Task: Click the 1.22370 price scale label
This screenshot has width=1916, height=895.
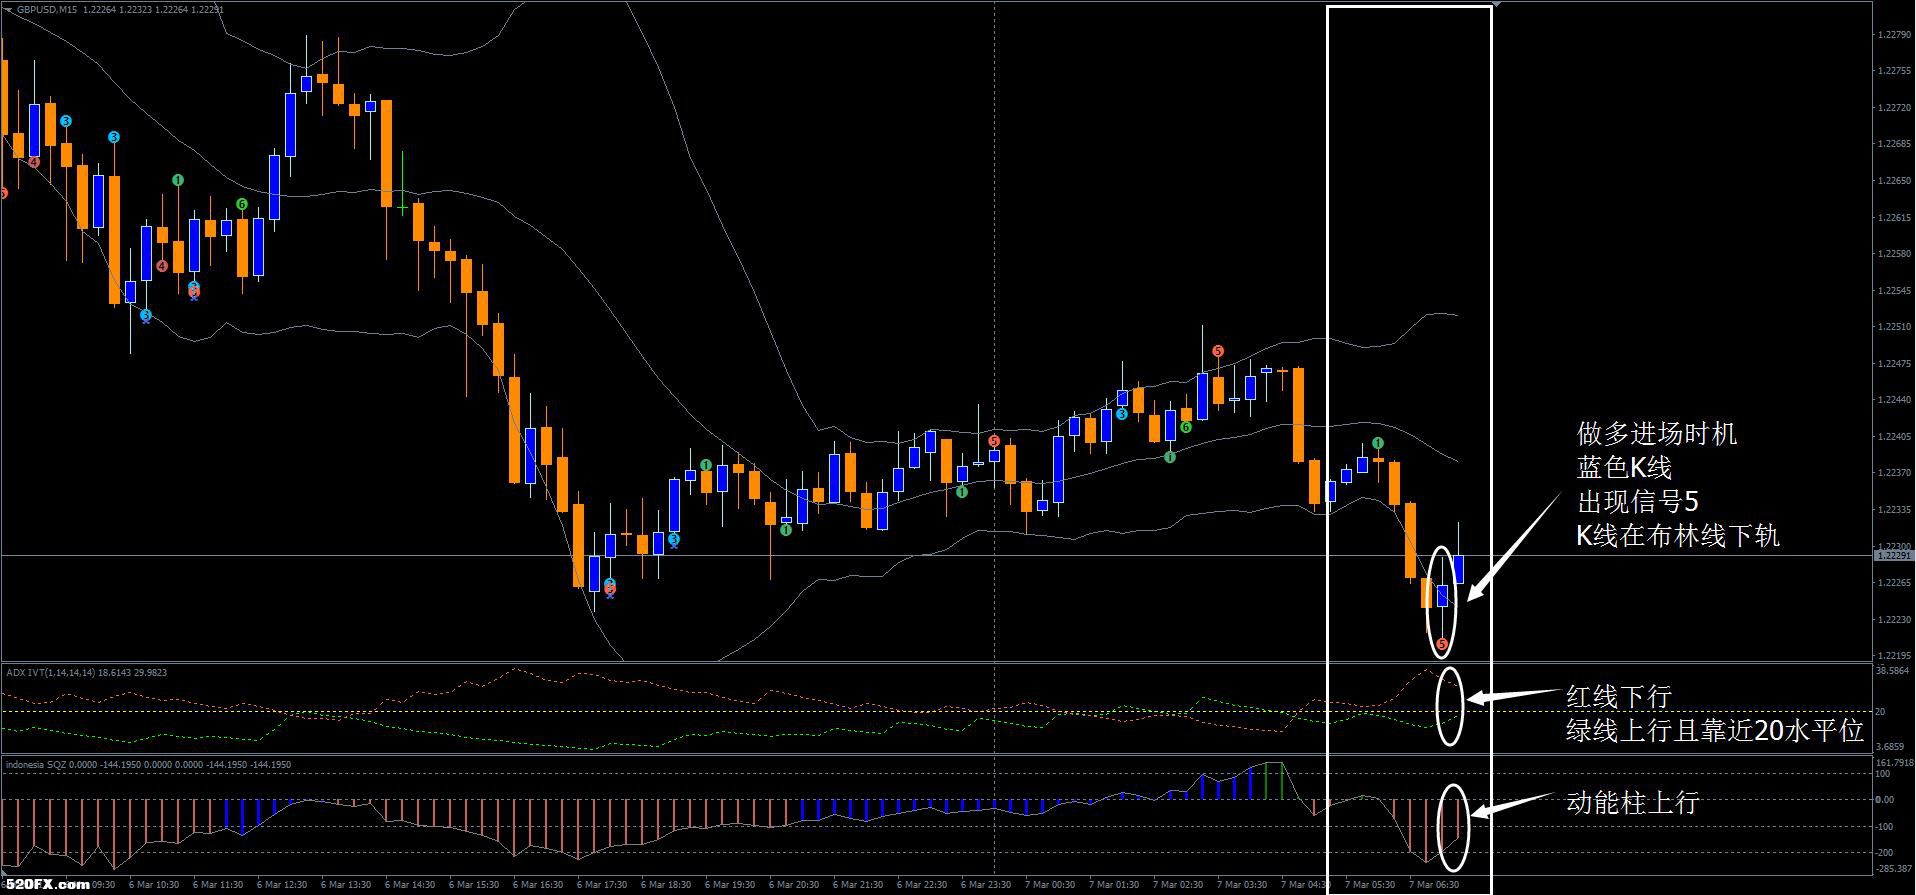Action: (x=1892, y=473)
